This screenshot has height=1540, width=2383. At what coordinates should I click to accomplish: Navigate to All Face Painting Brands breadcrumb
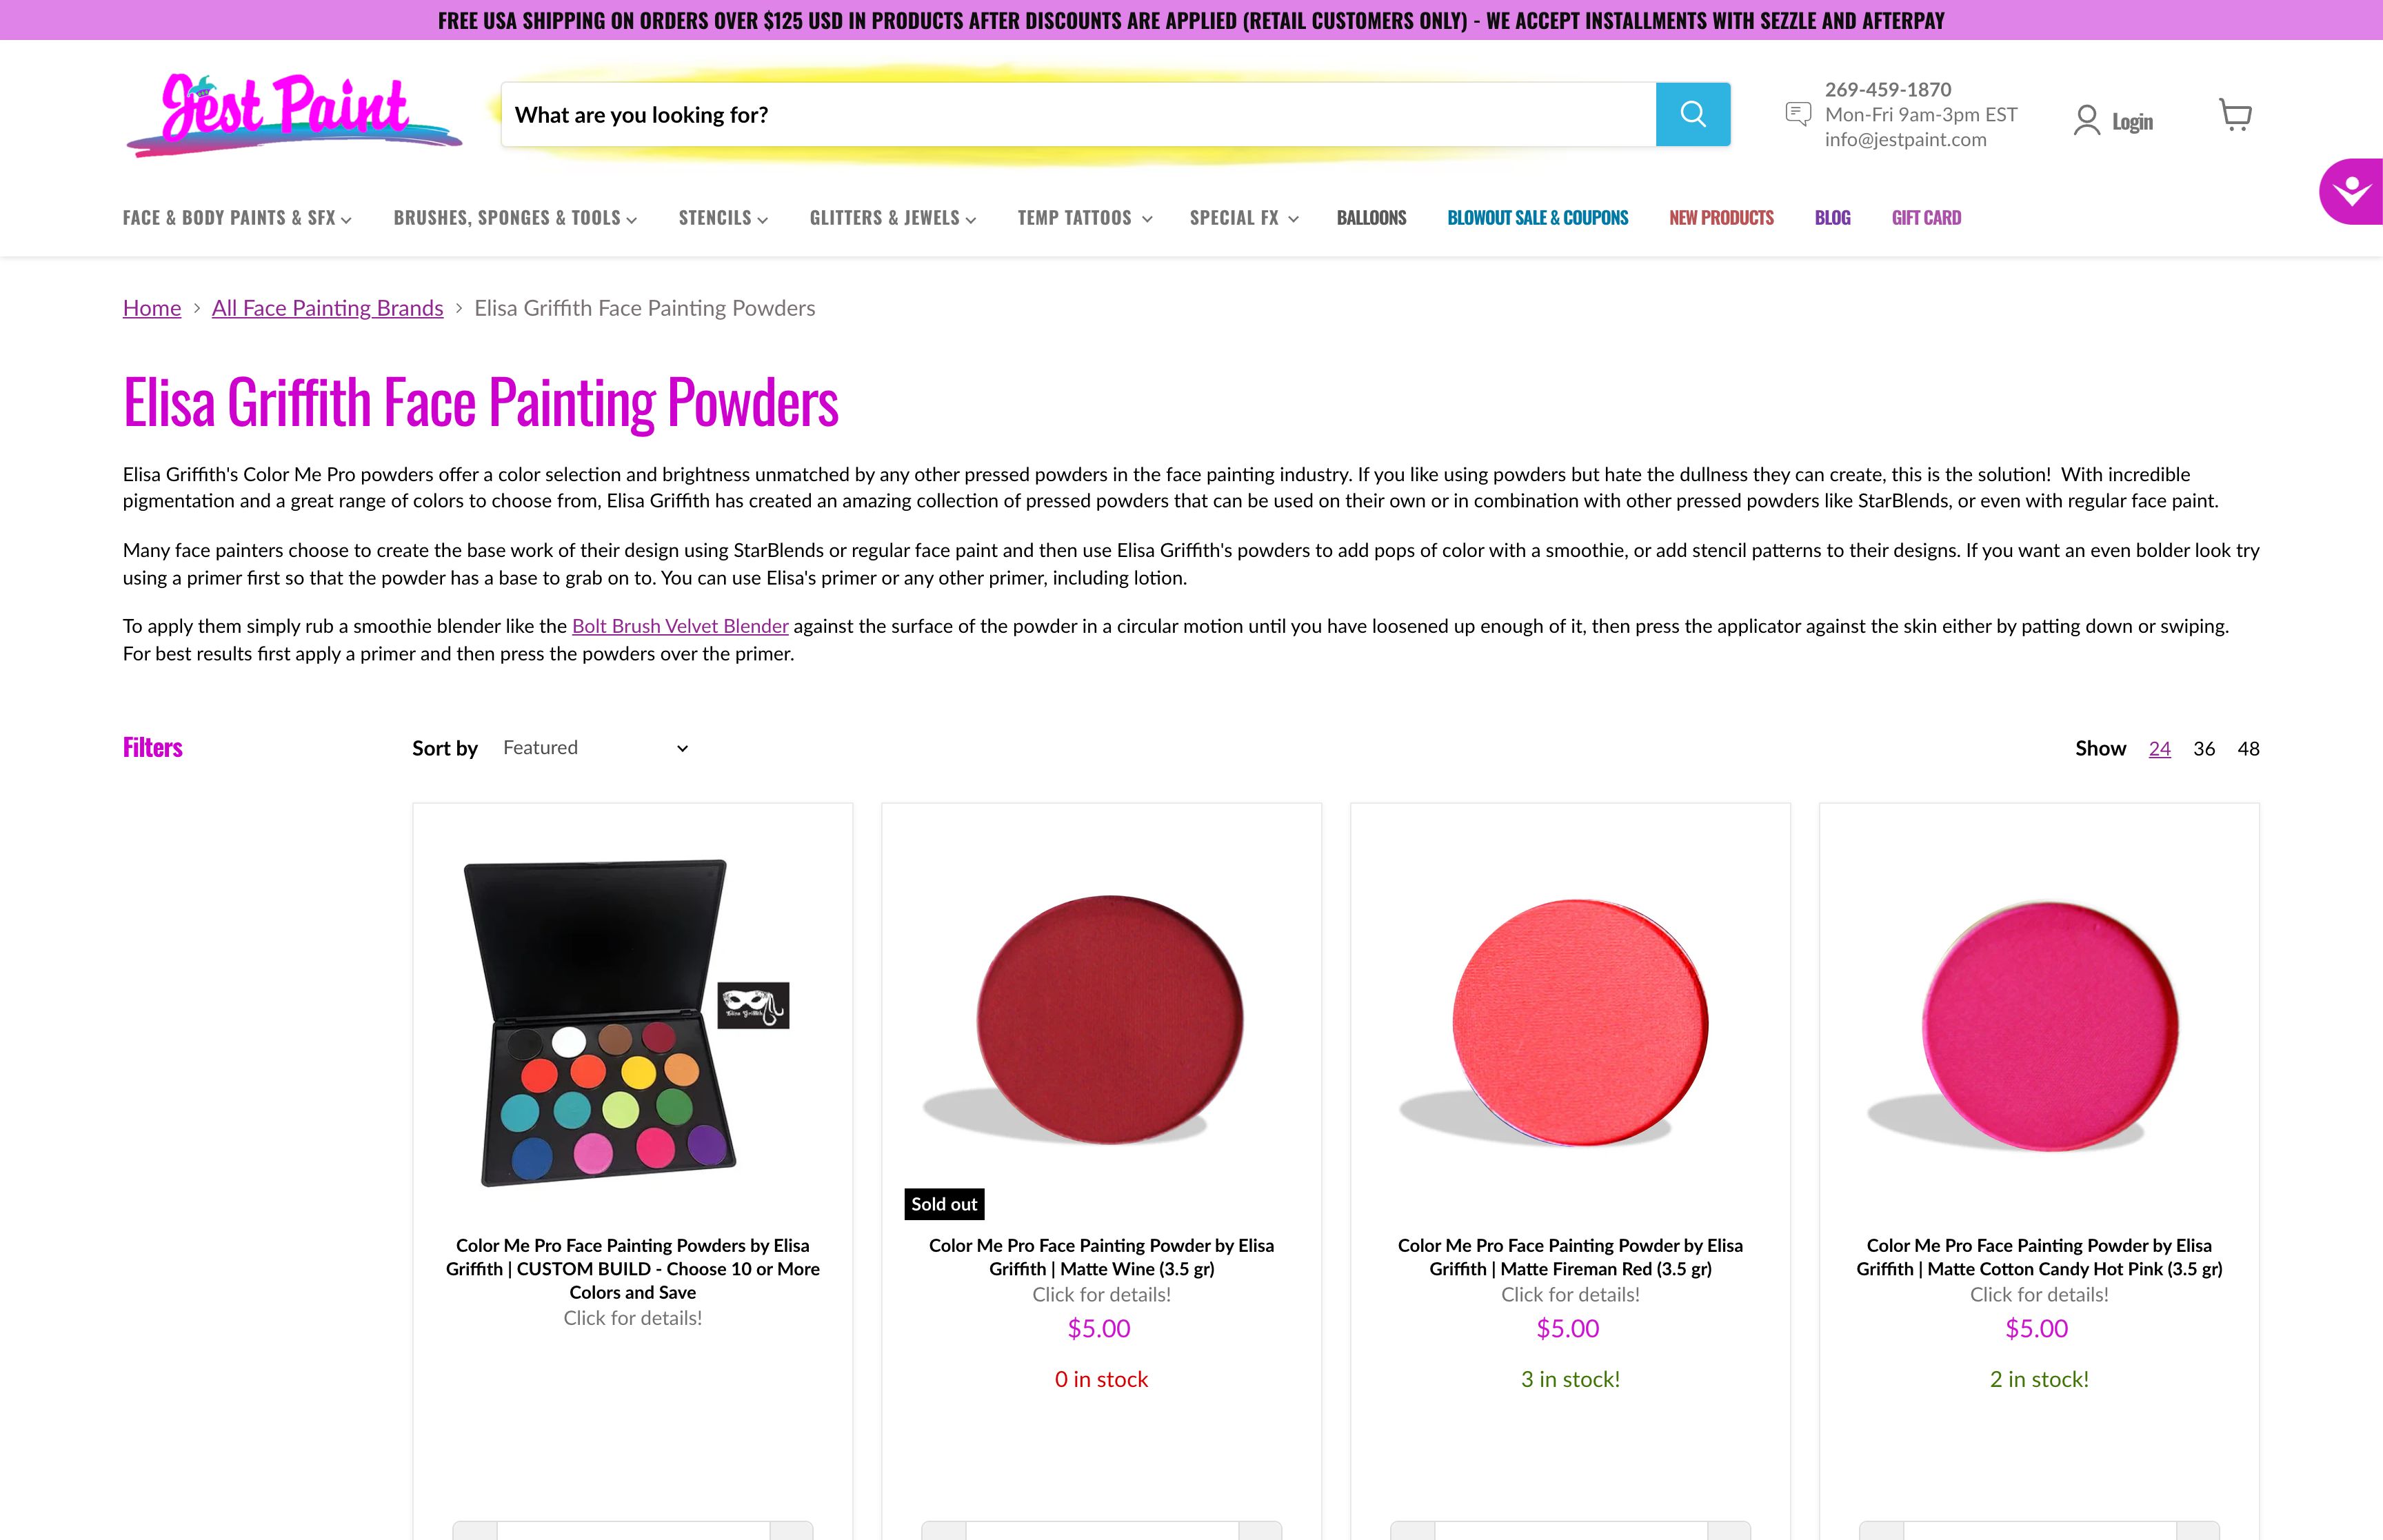click(x=327, y=308)
